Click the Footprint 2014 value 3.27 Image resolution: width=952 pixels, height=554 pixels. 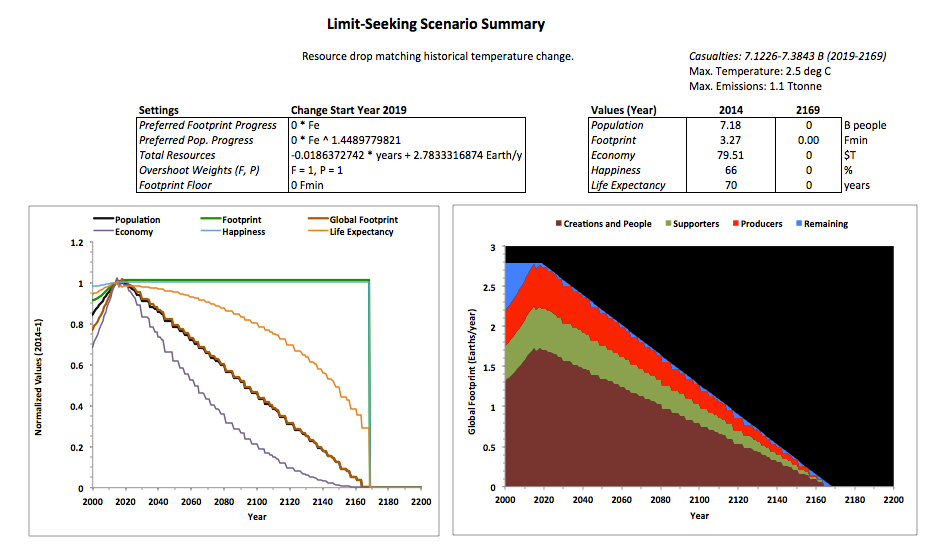point(731,140)
